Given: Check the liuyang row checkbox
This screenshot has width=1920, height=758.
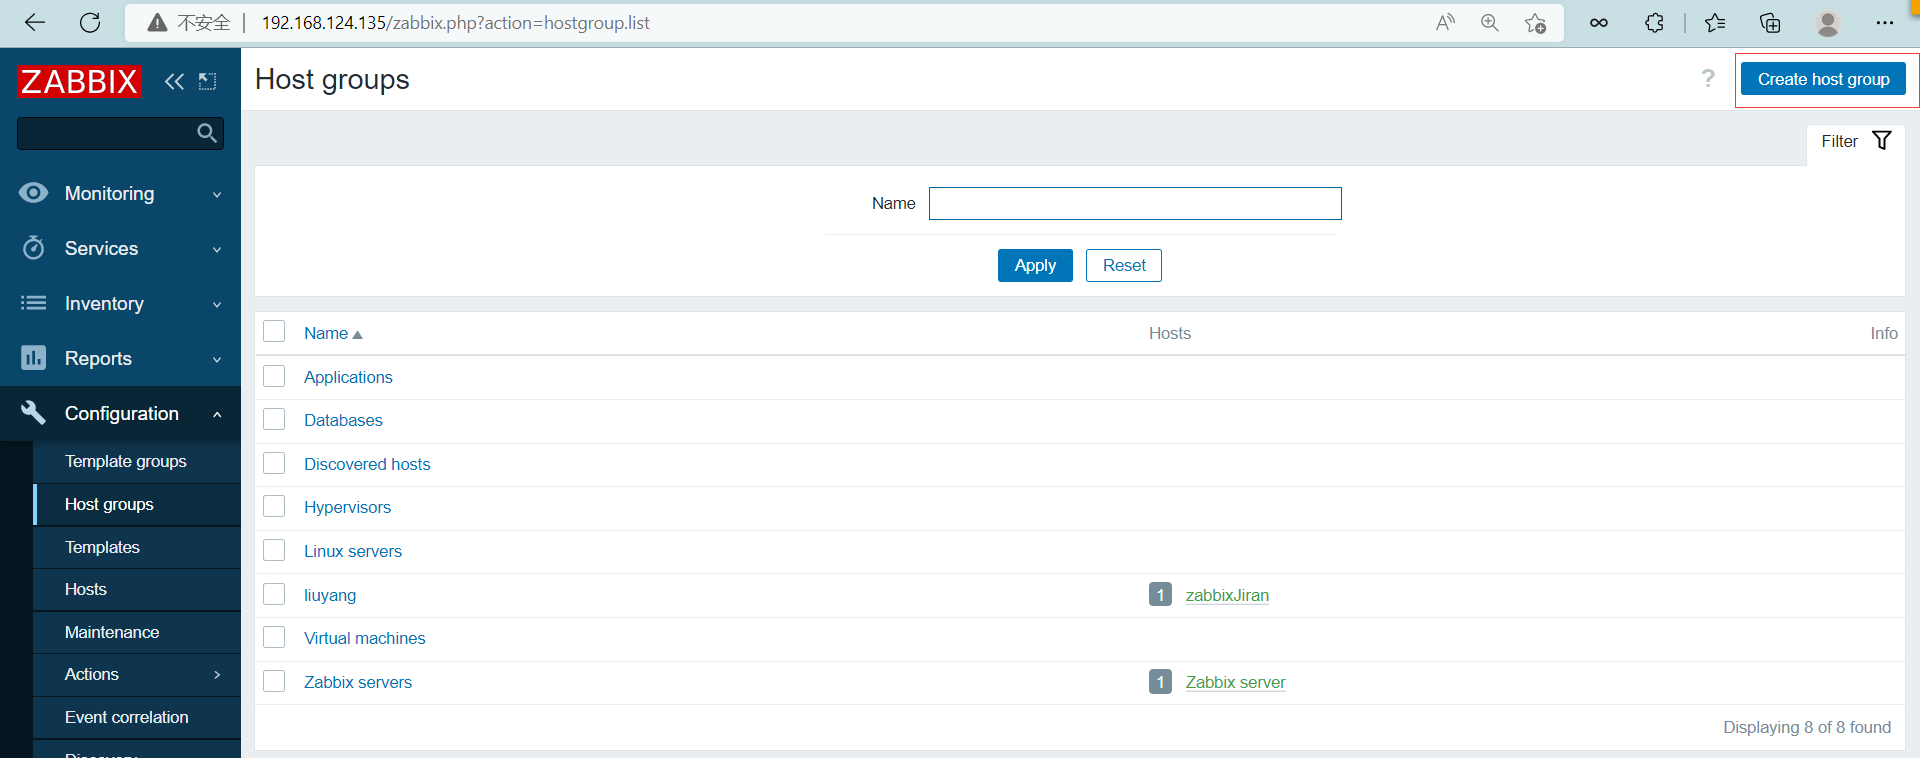Looking at the screenshot, I should click(274, 594).
